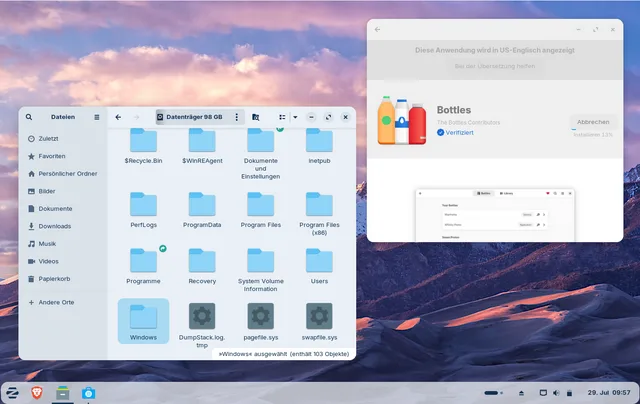Open the search icon in Dateien
Screen dimensions: 640x404
pyautogui.click(x=29, y=117)
